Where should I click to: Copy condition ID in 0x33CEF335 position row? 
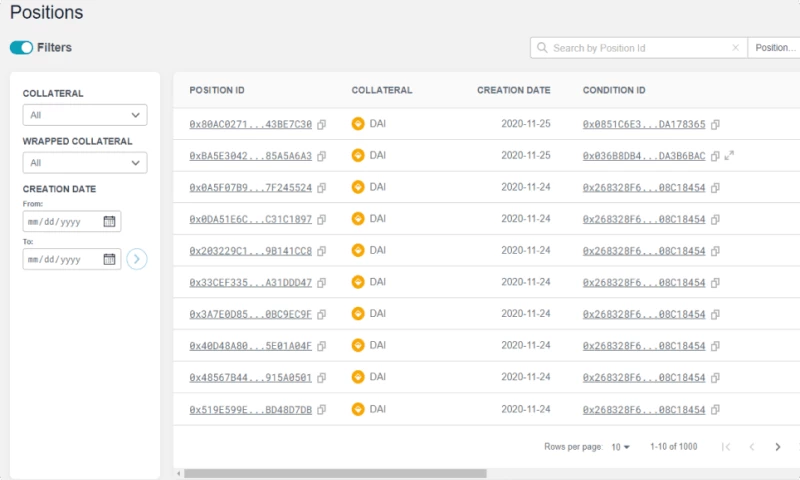[x=715, y=283]
